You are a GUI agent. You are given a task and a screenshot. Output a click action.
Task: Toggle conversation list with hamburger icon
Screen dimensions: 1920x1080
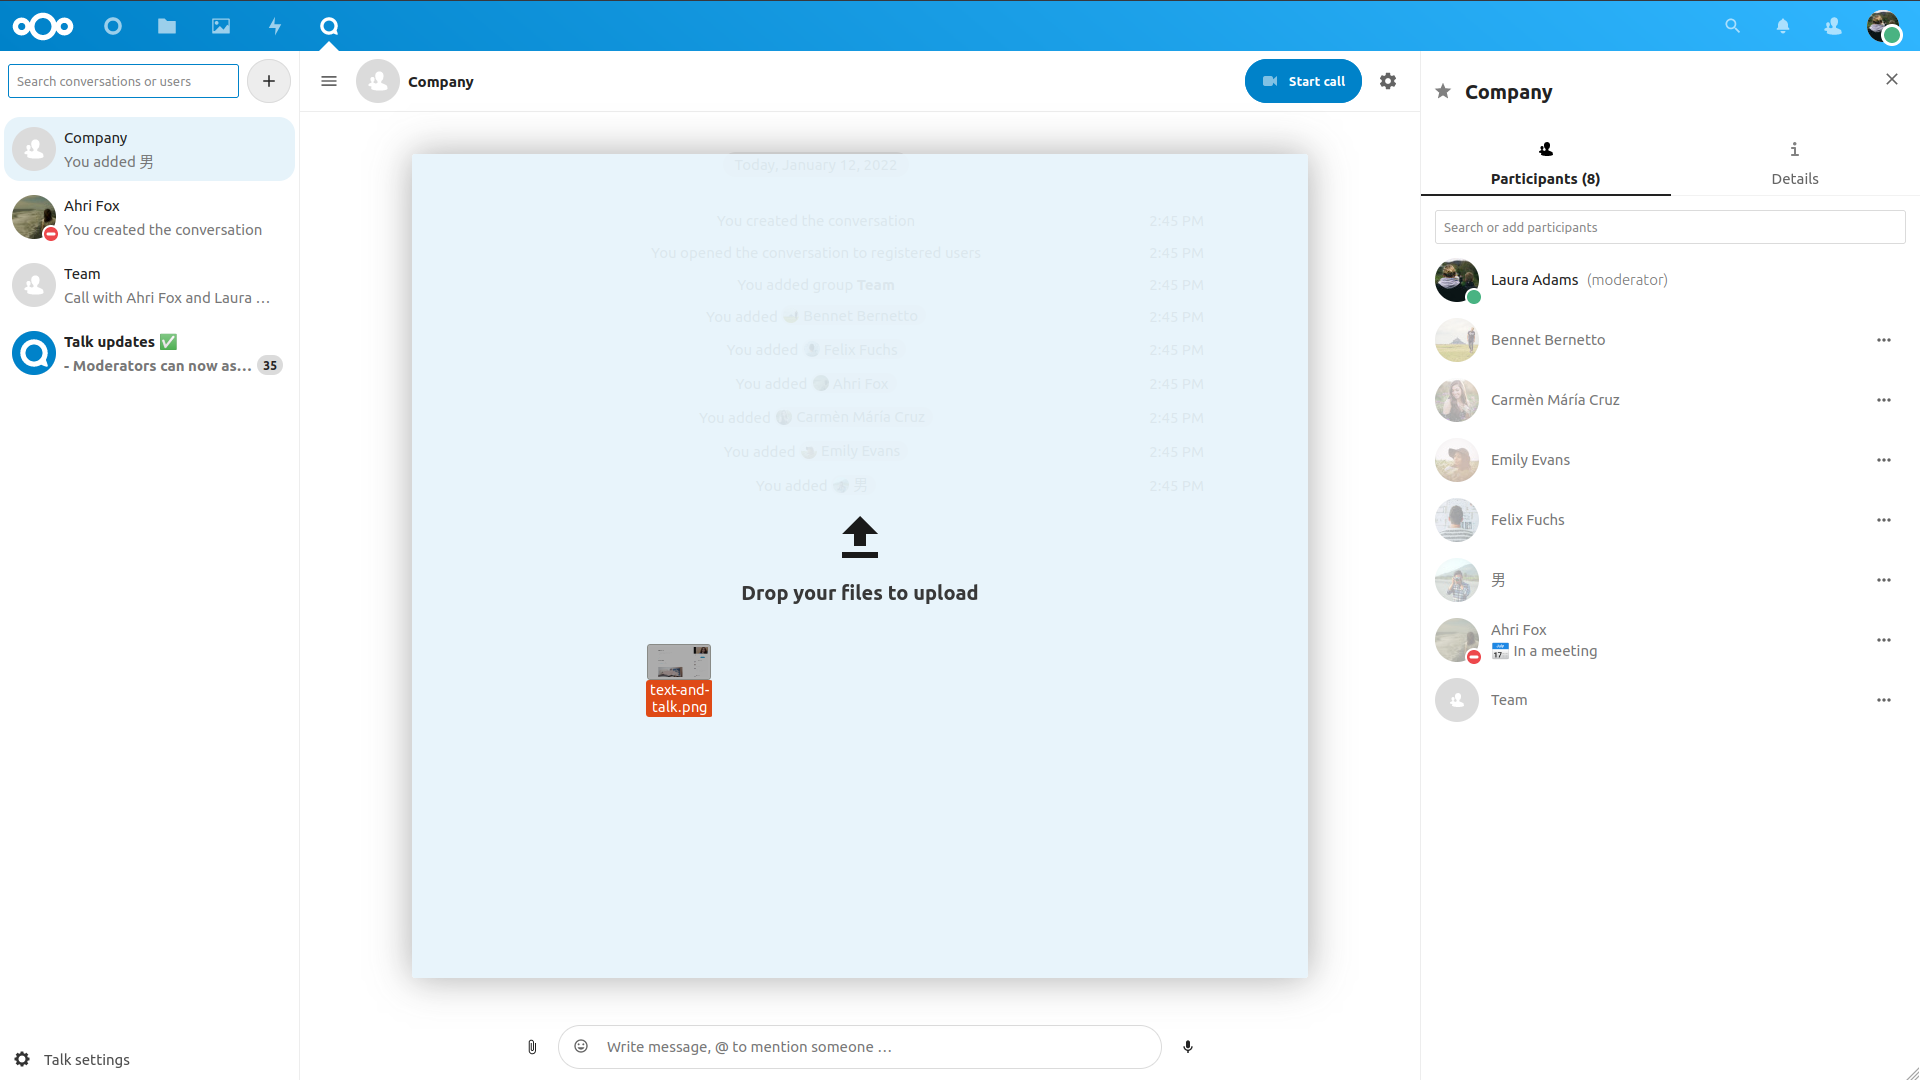click(329, 81)
